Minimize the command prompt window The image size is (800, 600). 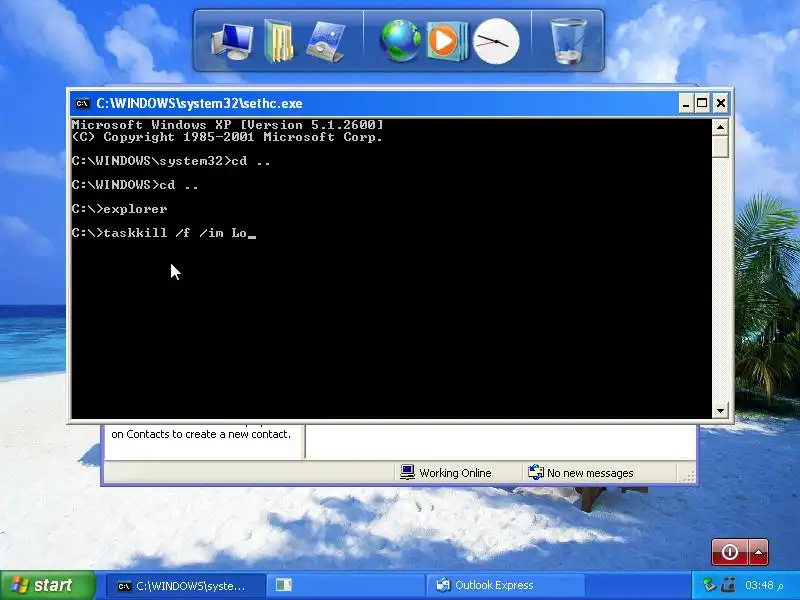coord(686,104)
